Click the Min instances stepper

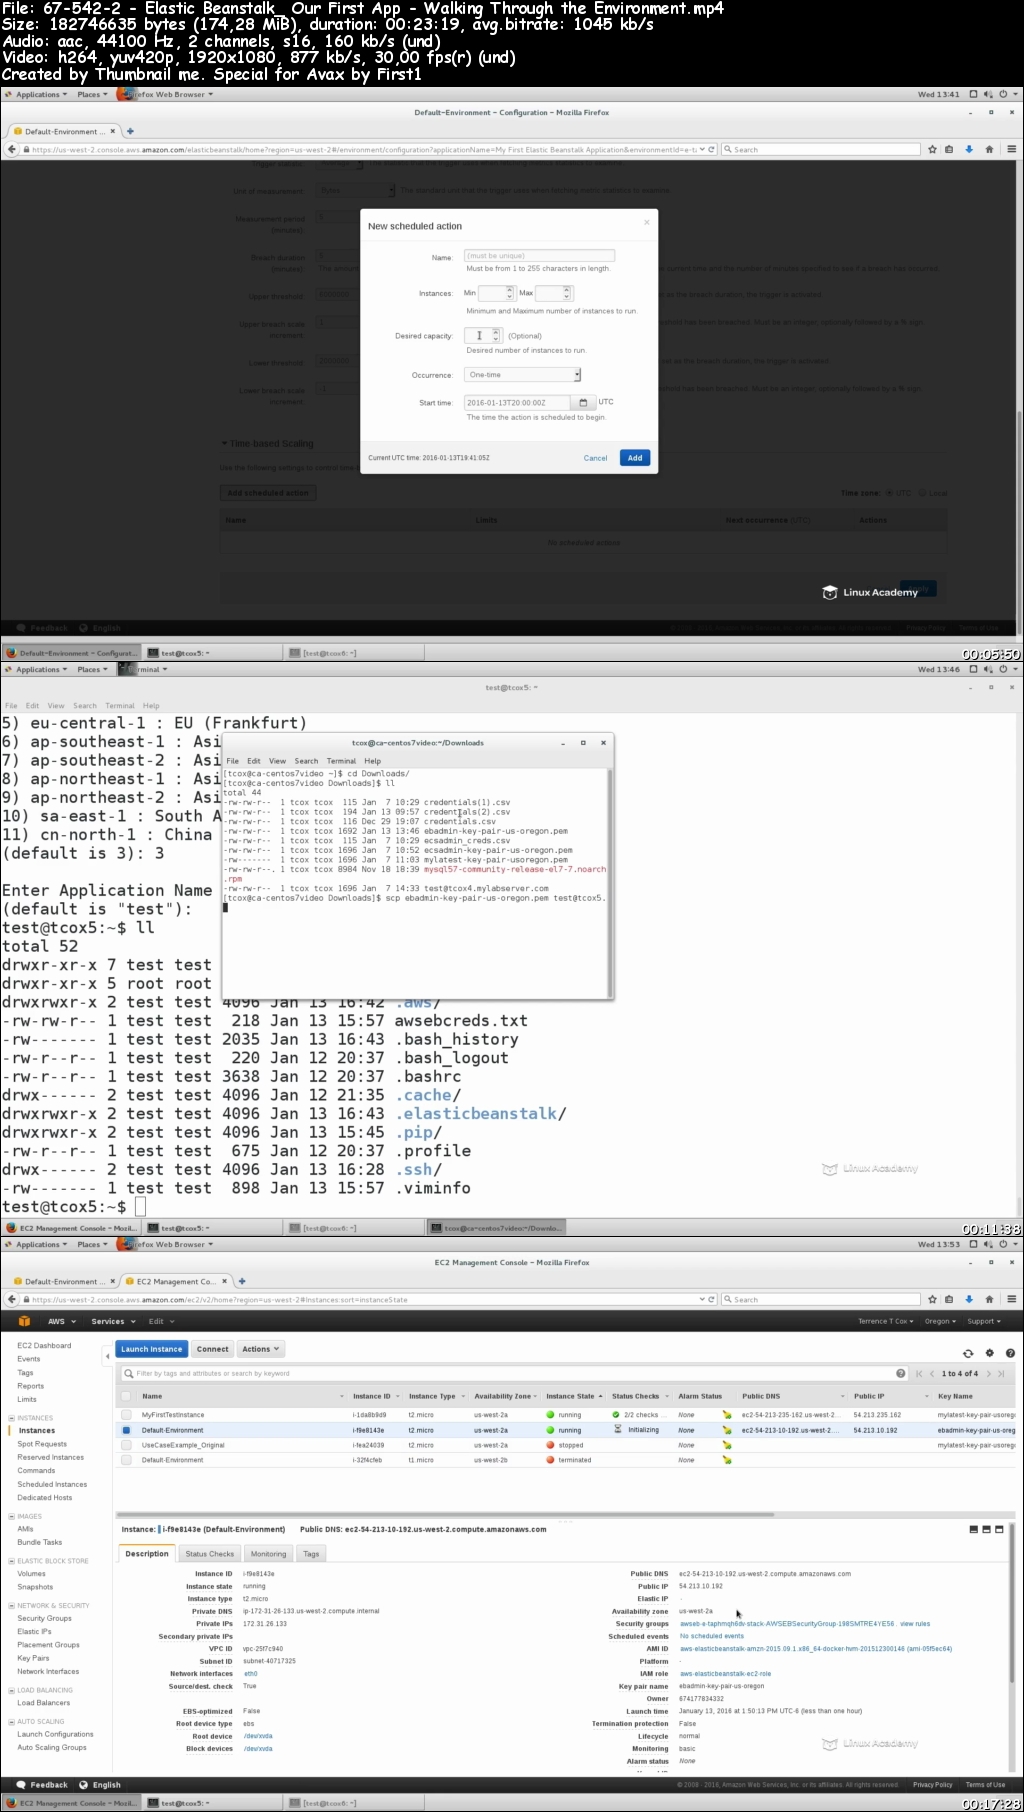510,293
